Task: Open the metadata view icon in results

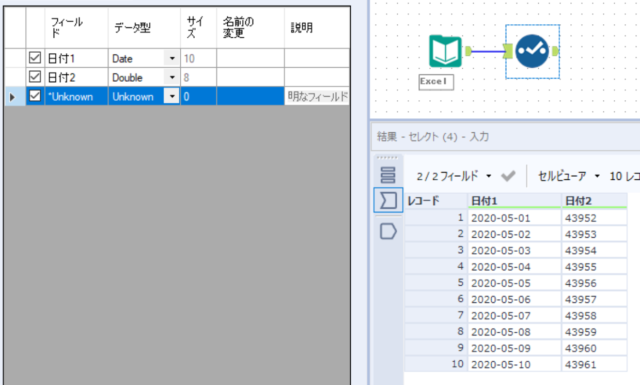Action: pos(388,200)
